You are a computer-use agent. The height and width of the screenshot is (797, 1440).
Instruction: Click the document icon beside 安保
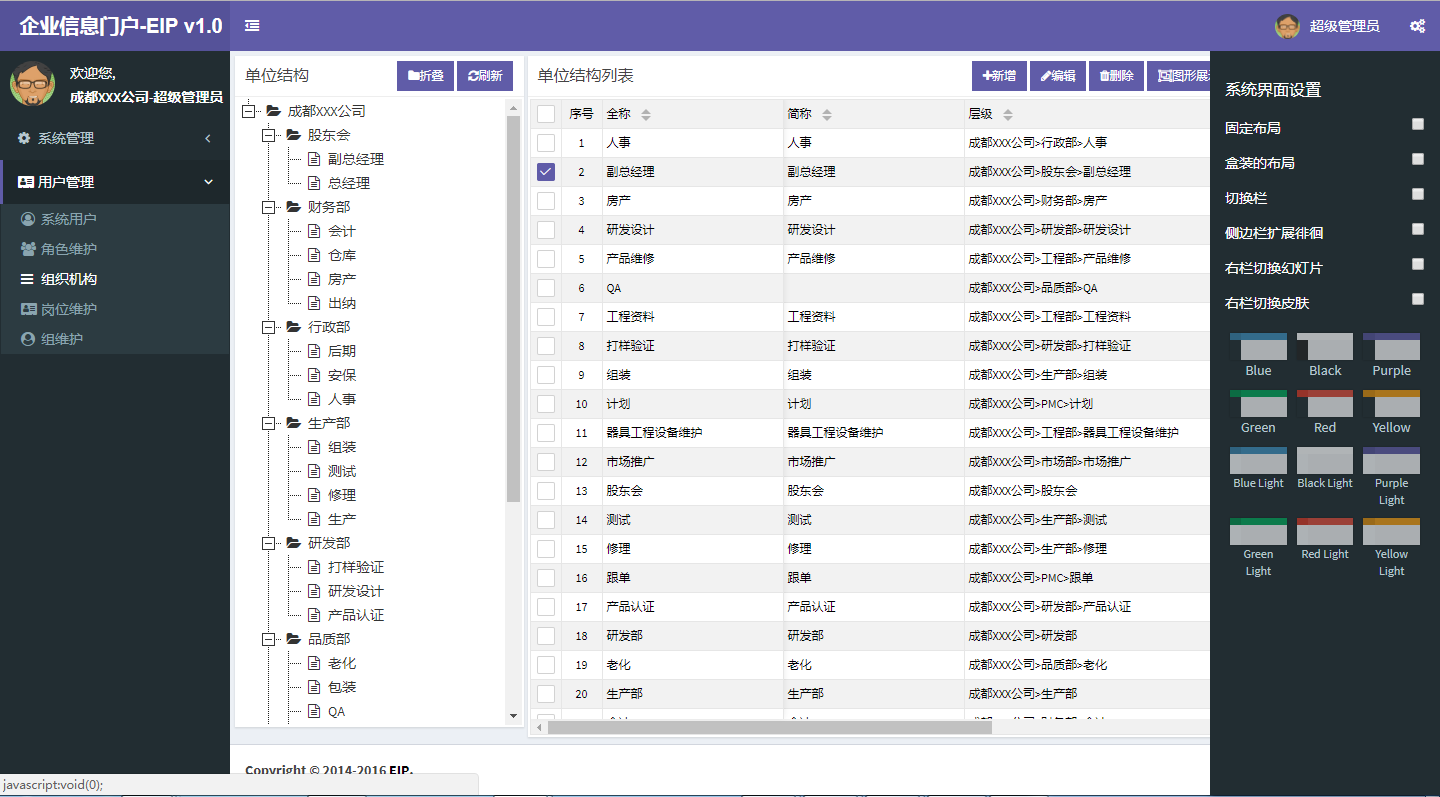(x=314, y=375)
